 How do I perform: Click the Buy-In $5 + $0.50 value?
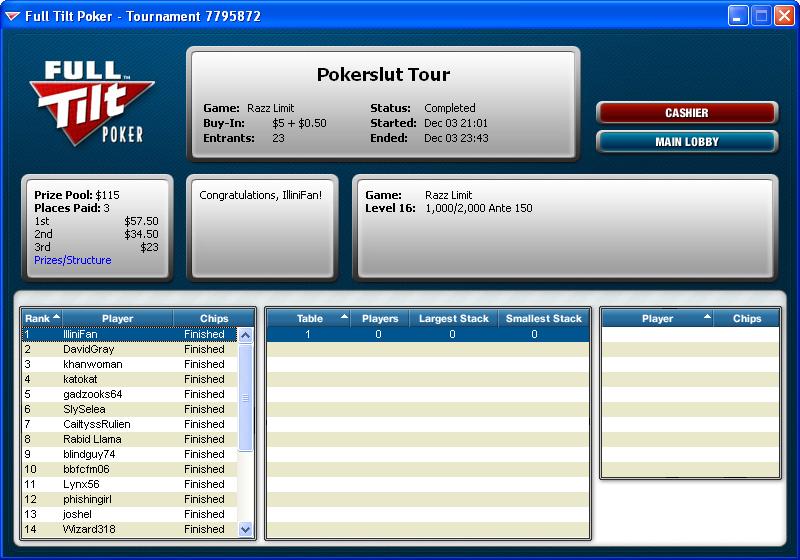299,123
